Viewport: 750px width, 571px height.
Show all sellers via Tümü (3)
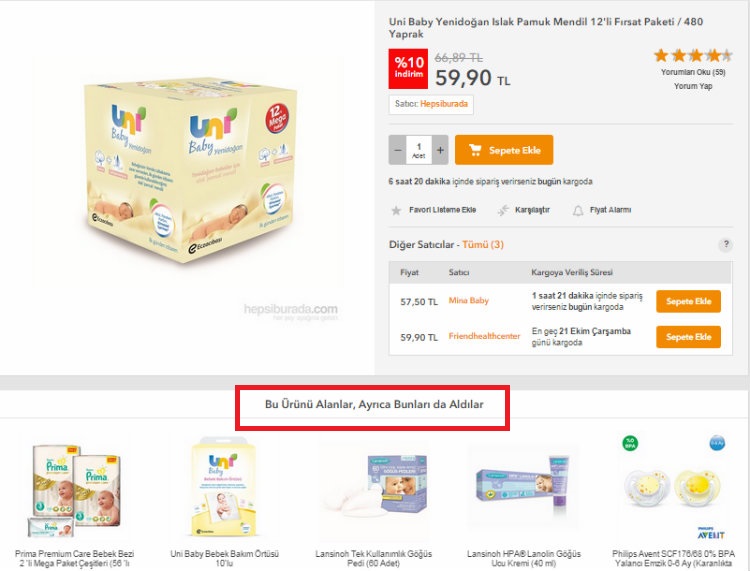[483, 245]
